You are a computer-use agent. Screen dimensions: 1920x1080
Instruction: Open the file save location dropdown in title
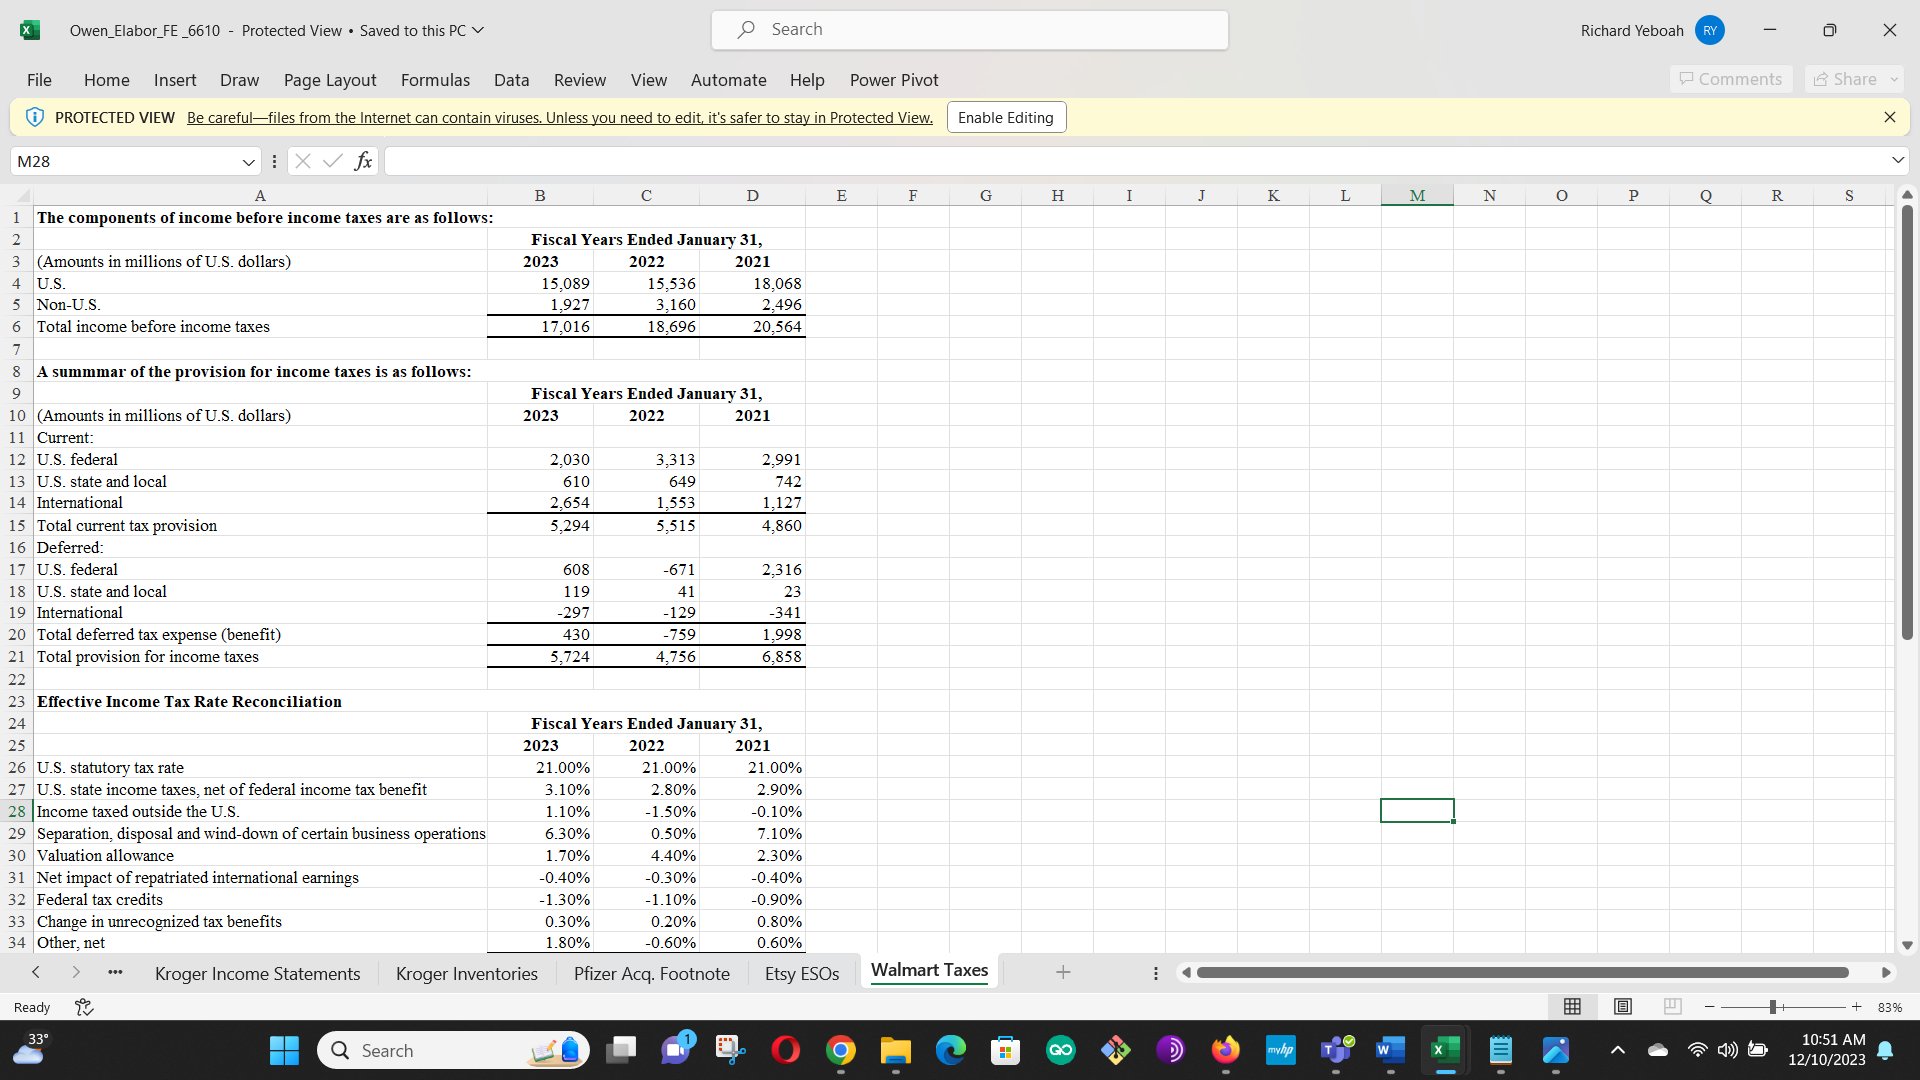tap(478, 30)
